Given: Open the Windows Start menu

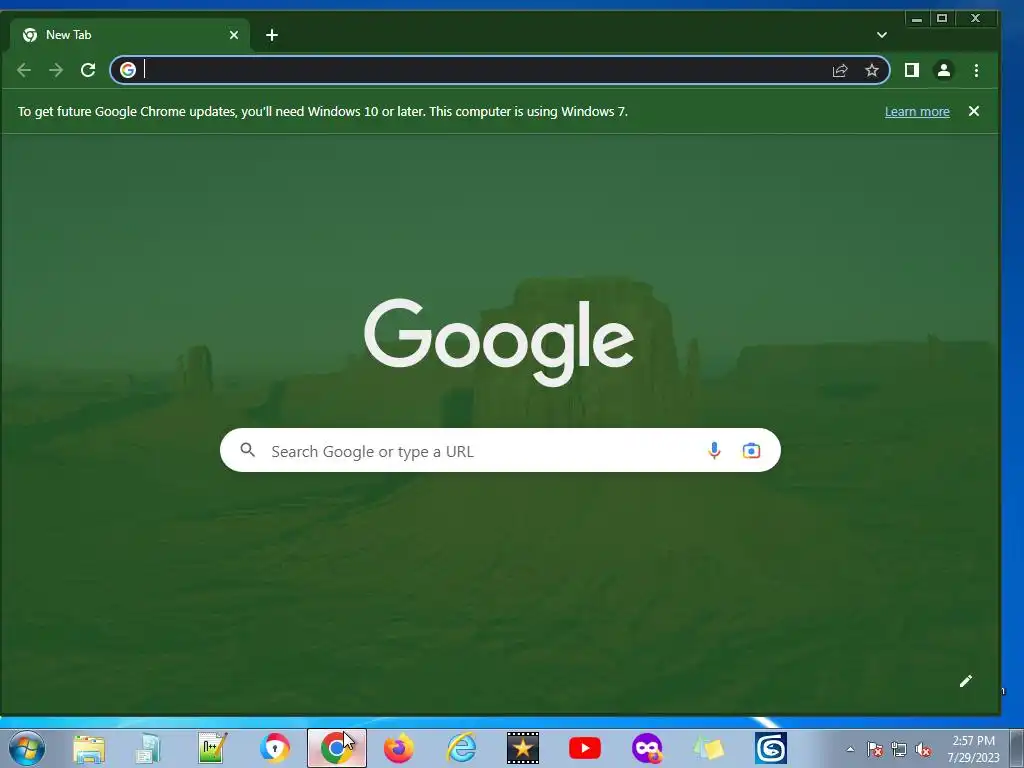Looking at the screenshot, I should point(27,748).
